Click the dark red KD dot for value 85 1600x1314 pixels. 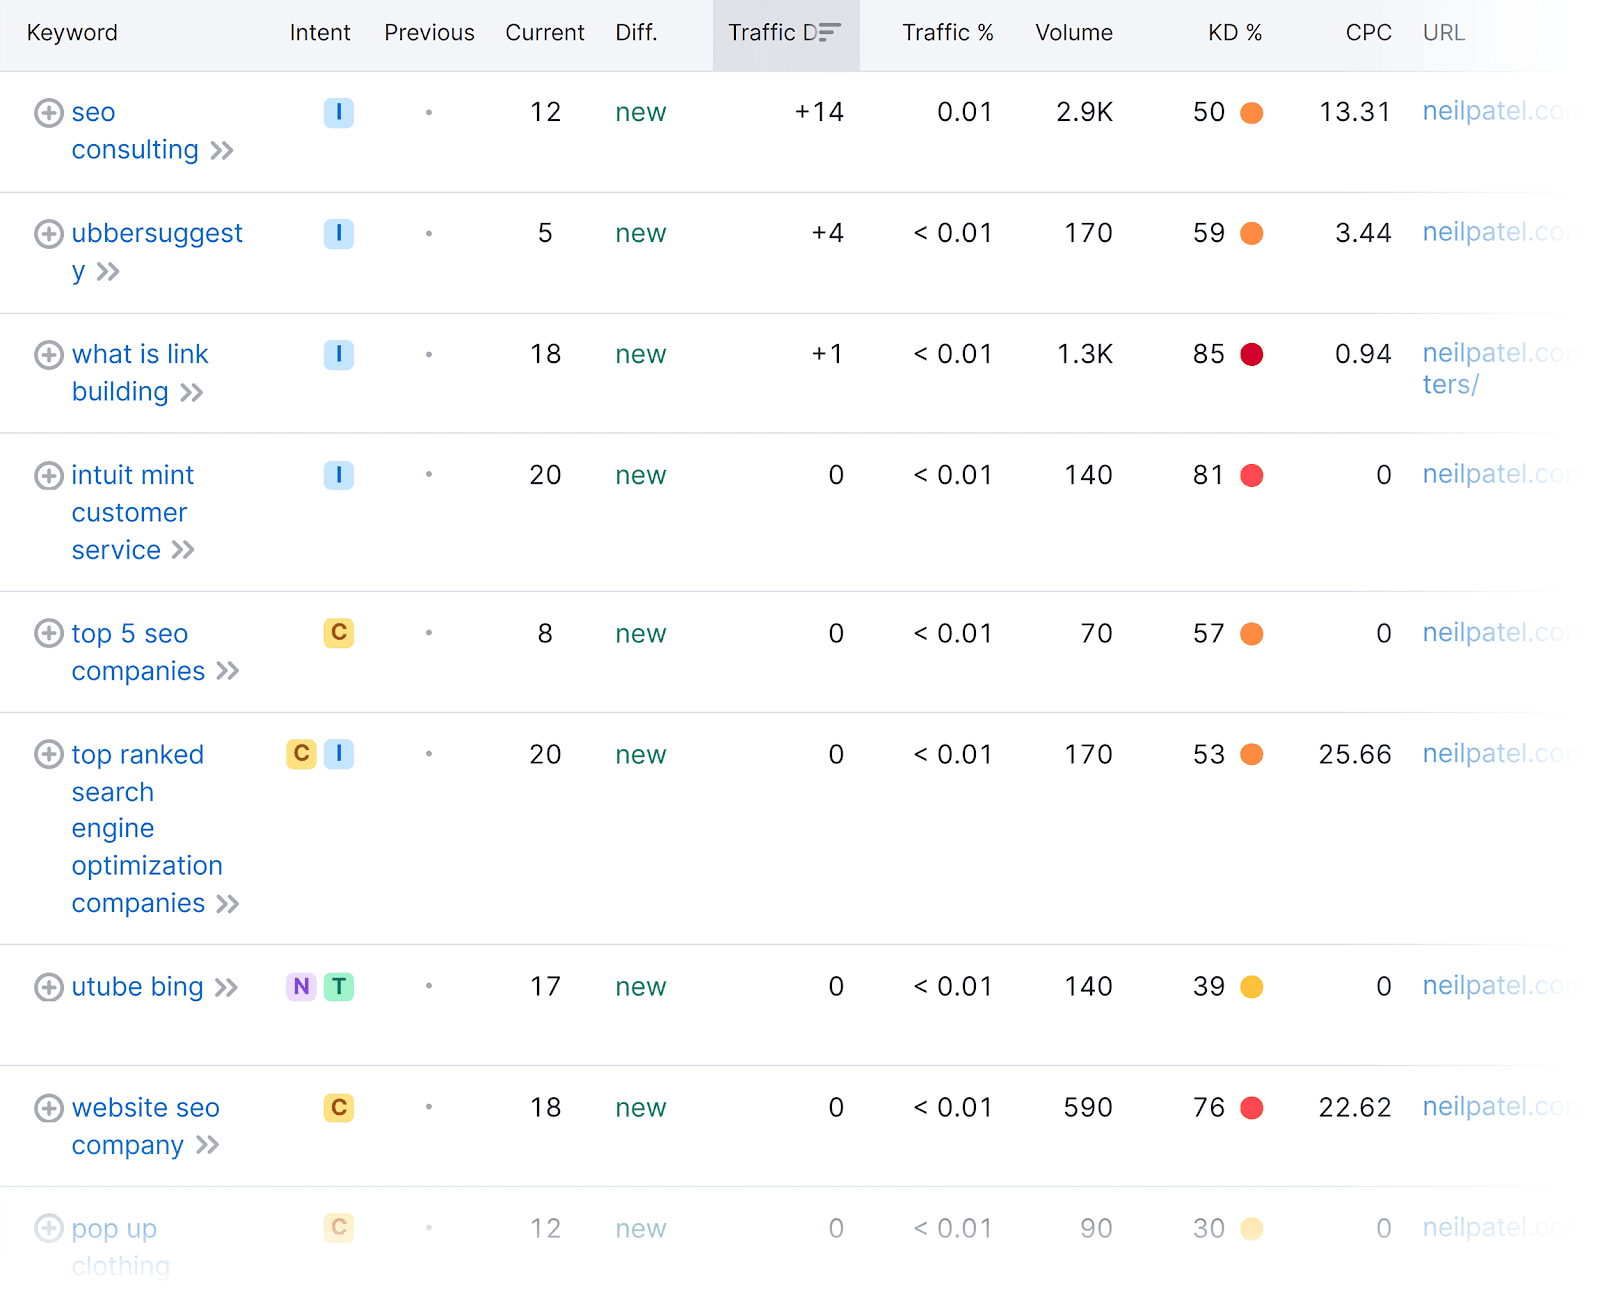(x=1252, y=355)
